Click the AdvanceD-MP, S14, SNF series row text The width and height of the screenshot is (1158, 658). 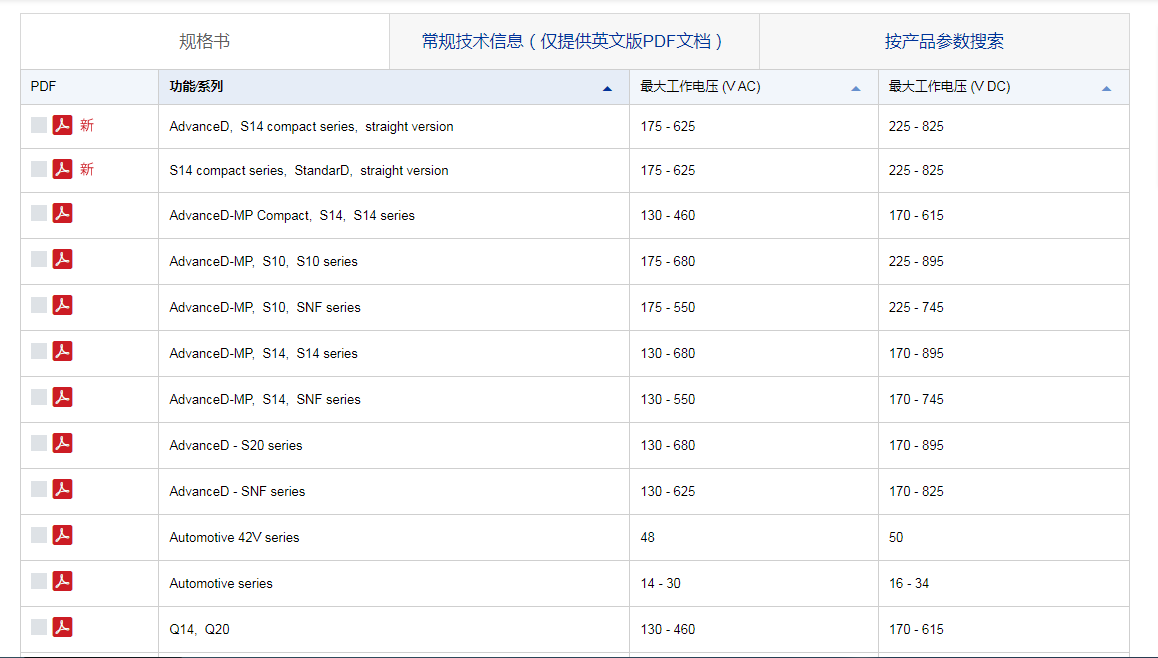(x=265, y=399)
